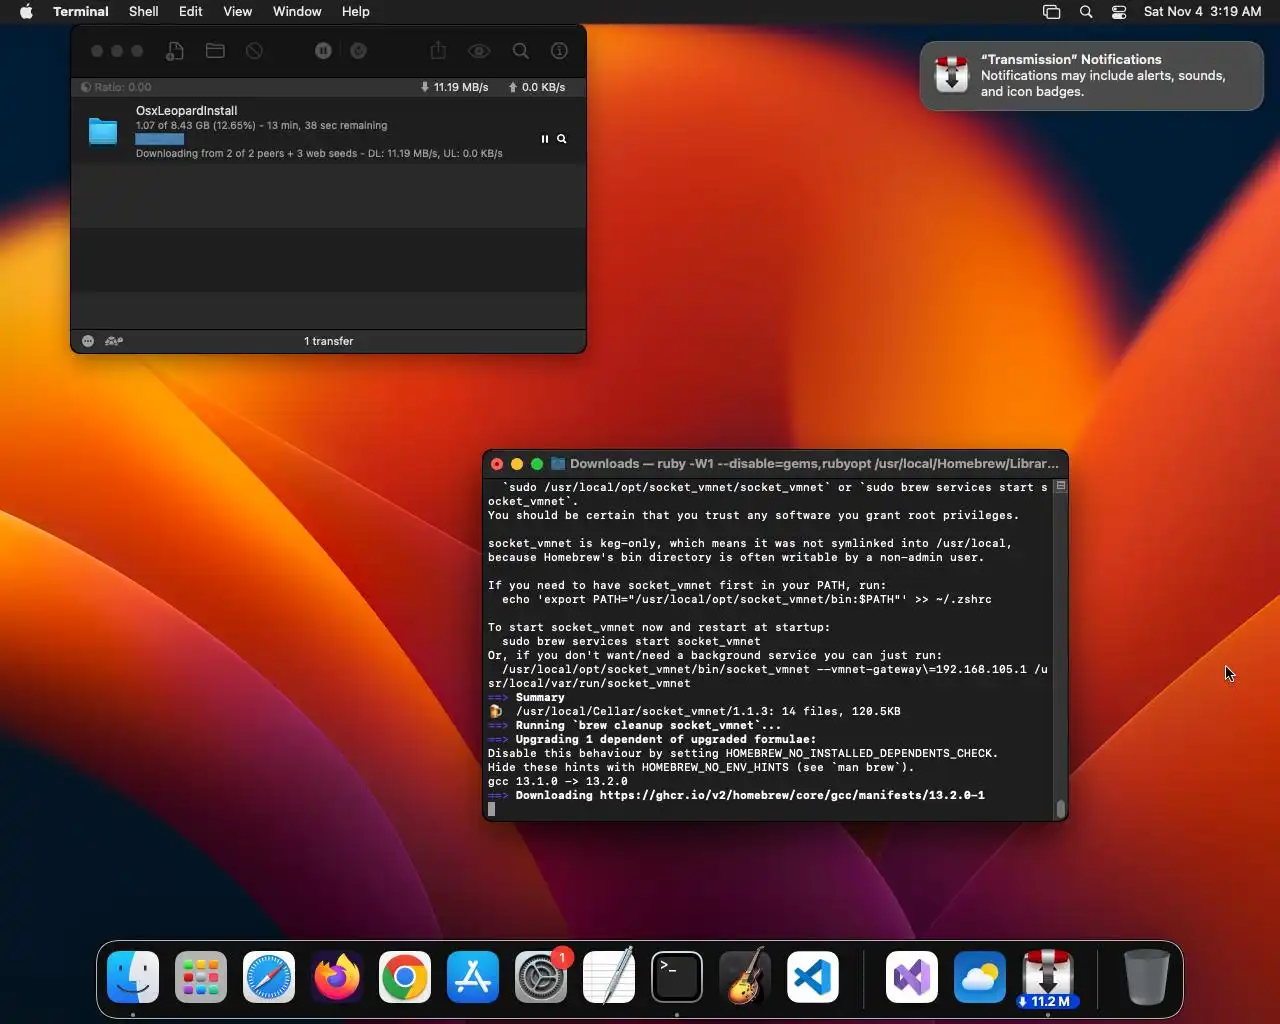Click Create Torrent File icon in Transmission toolbar
This screenshot has width=1280, height=1024.
pyautogui.click(x=175, y=51)
